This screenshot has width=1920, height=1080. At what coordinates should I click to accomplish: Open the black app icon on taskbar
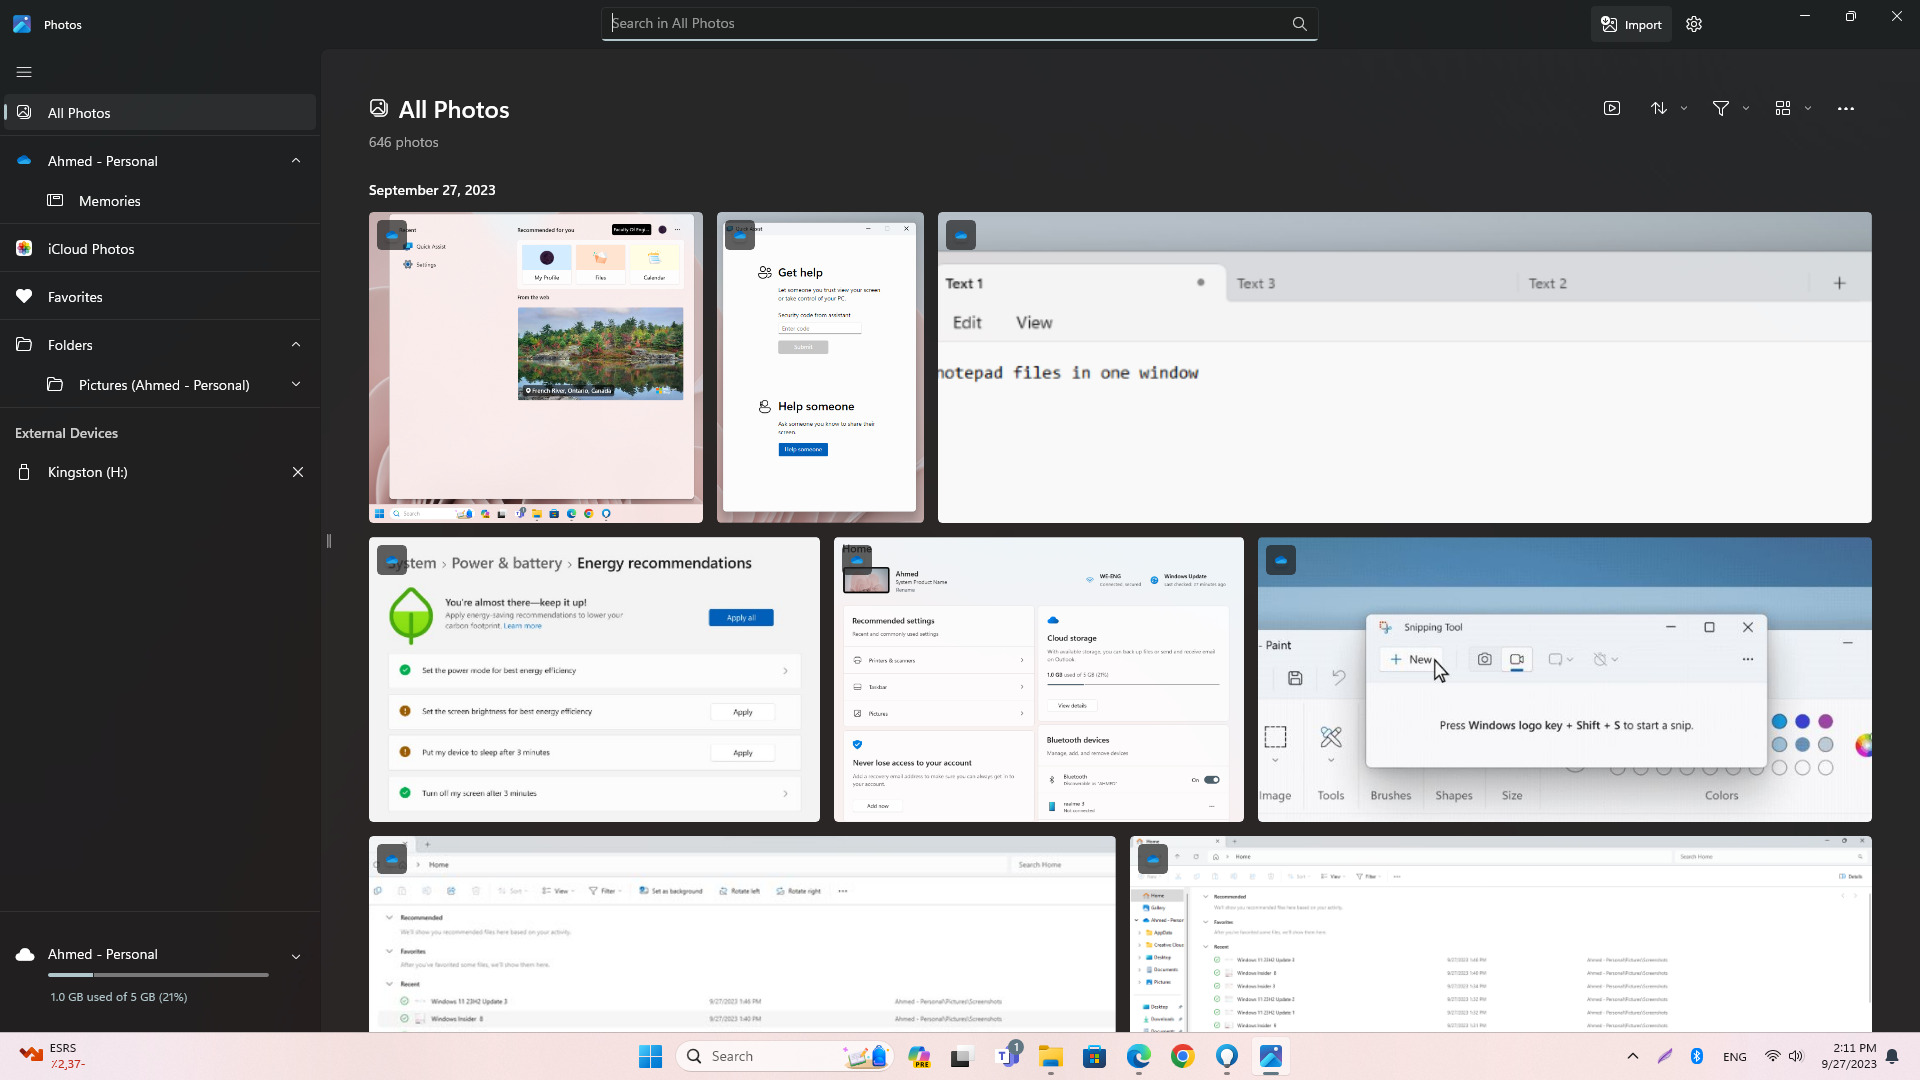click(x=962, y=1056)
